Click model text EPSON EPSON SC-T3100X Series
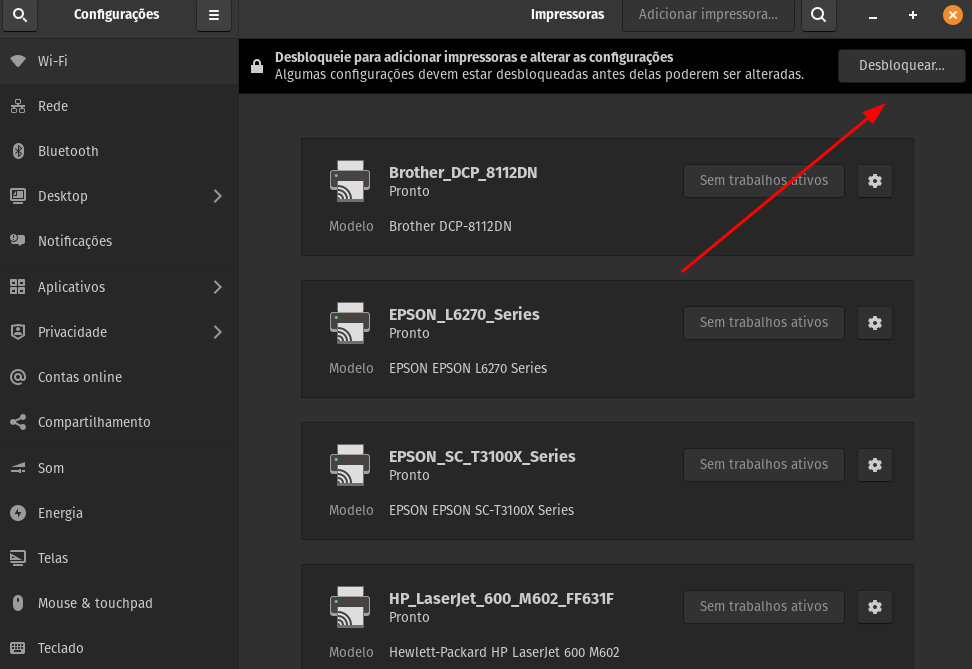 tap(482, 510)
